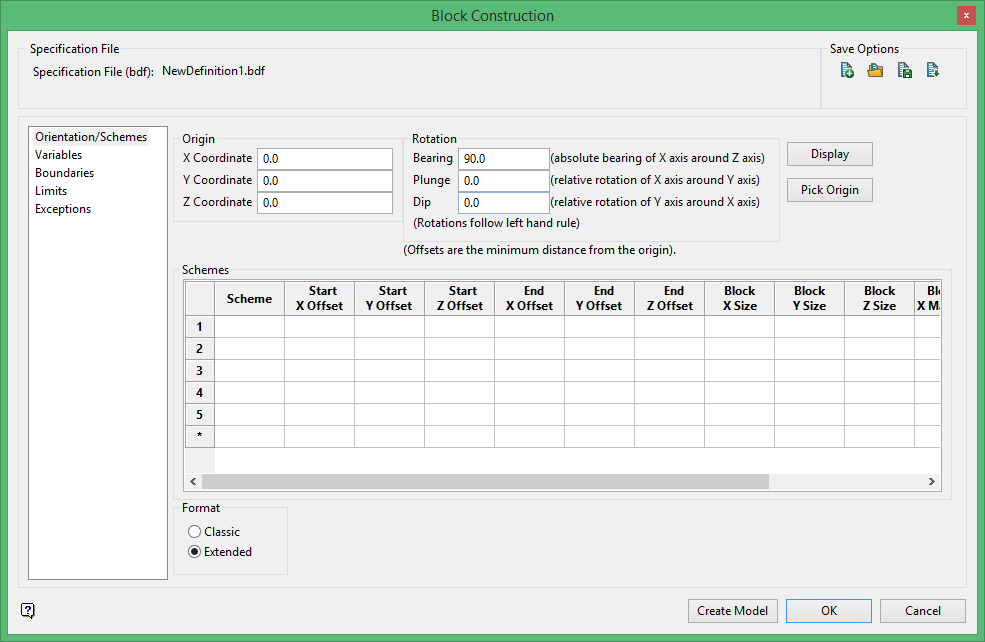Image resolution: width=985 pixels, height=642 pixels.
Task: Select Exceptions in the left panel
Action: tap(62, 209)
